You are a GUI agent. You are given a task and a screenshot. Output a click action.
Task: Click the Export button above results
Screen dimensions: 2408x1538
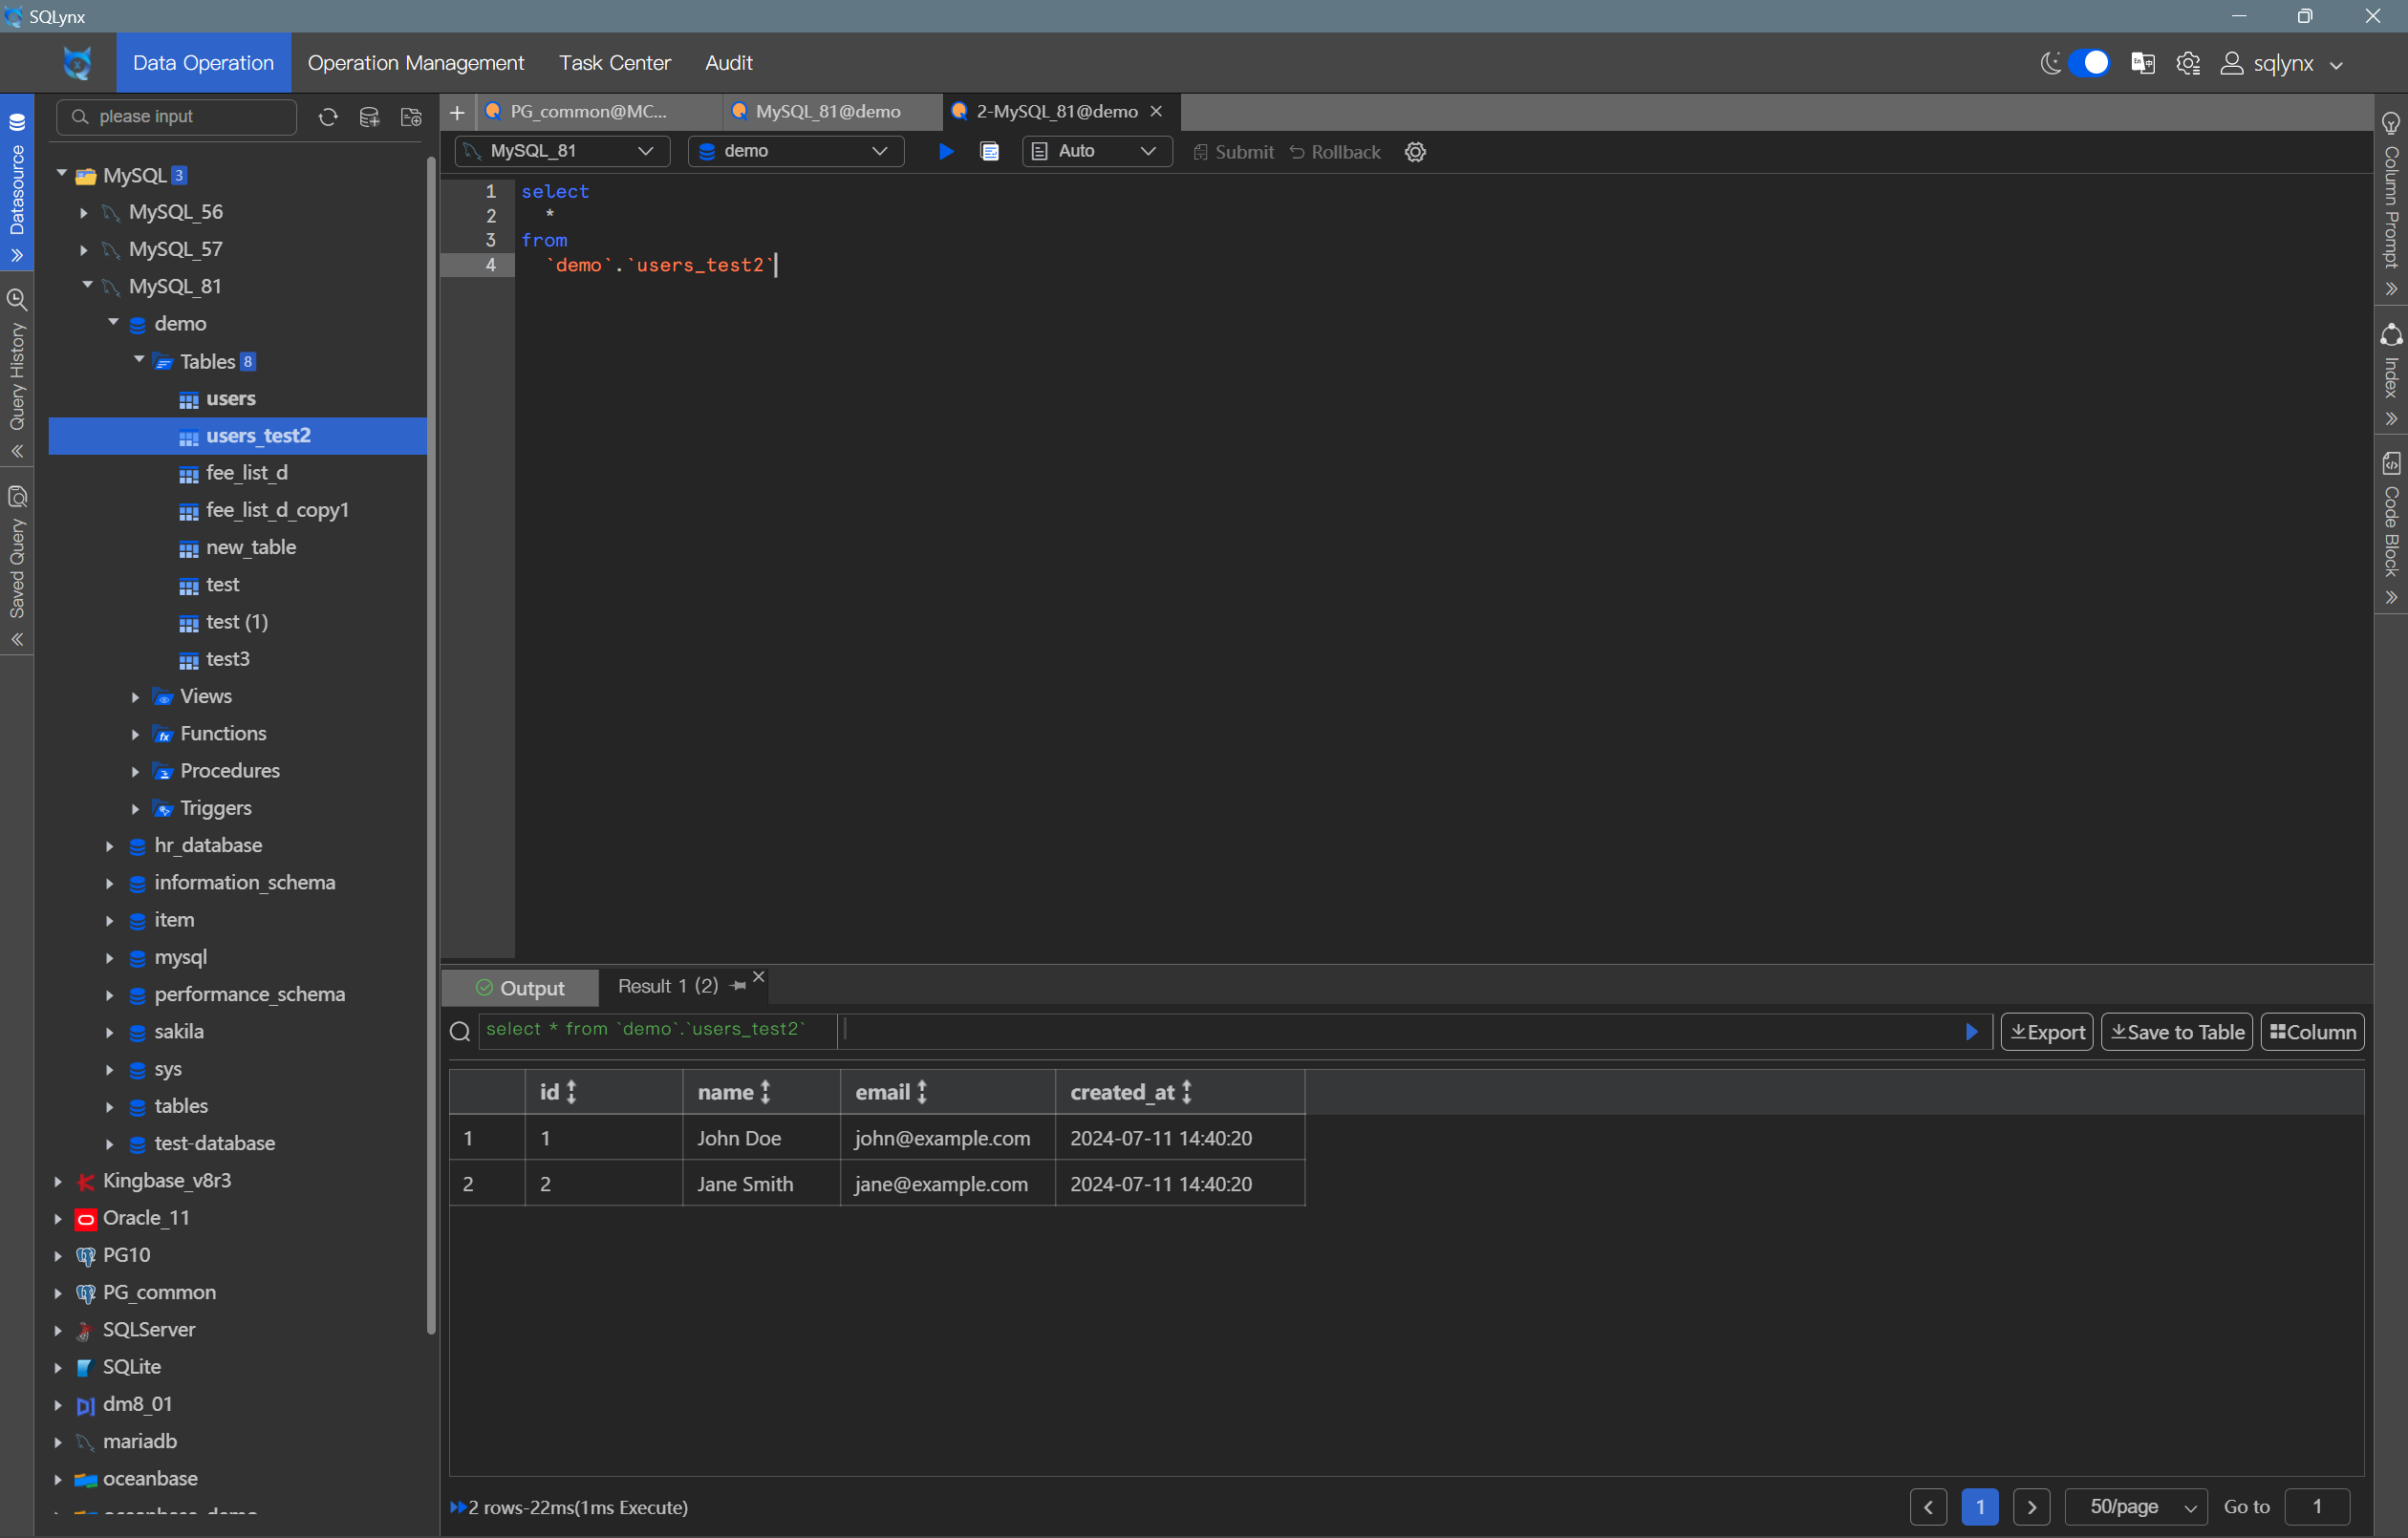[x=2046, y=1031]
